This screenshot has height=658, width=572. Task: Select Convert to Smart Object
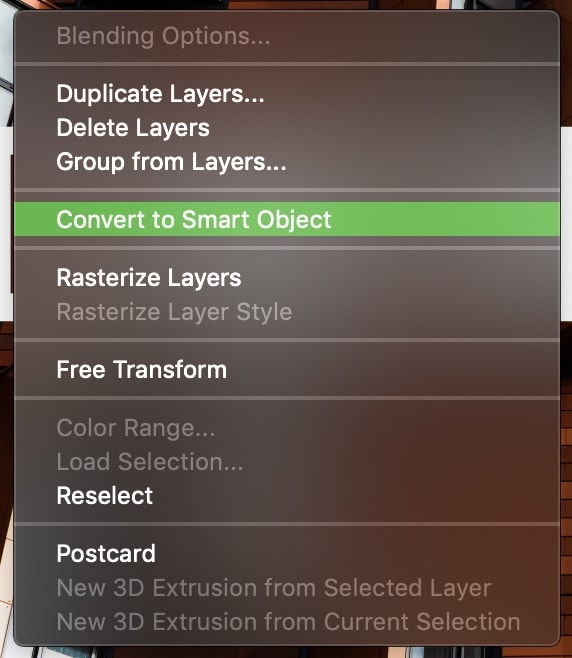287,219
